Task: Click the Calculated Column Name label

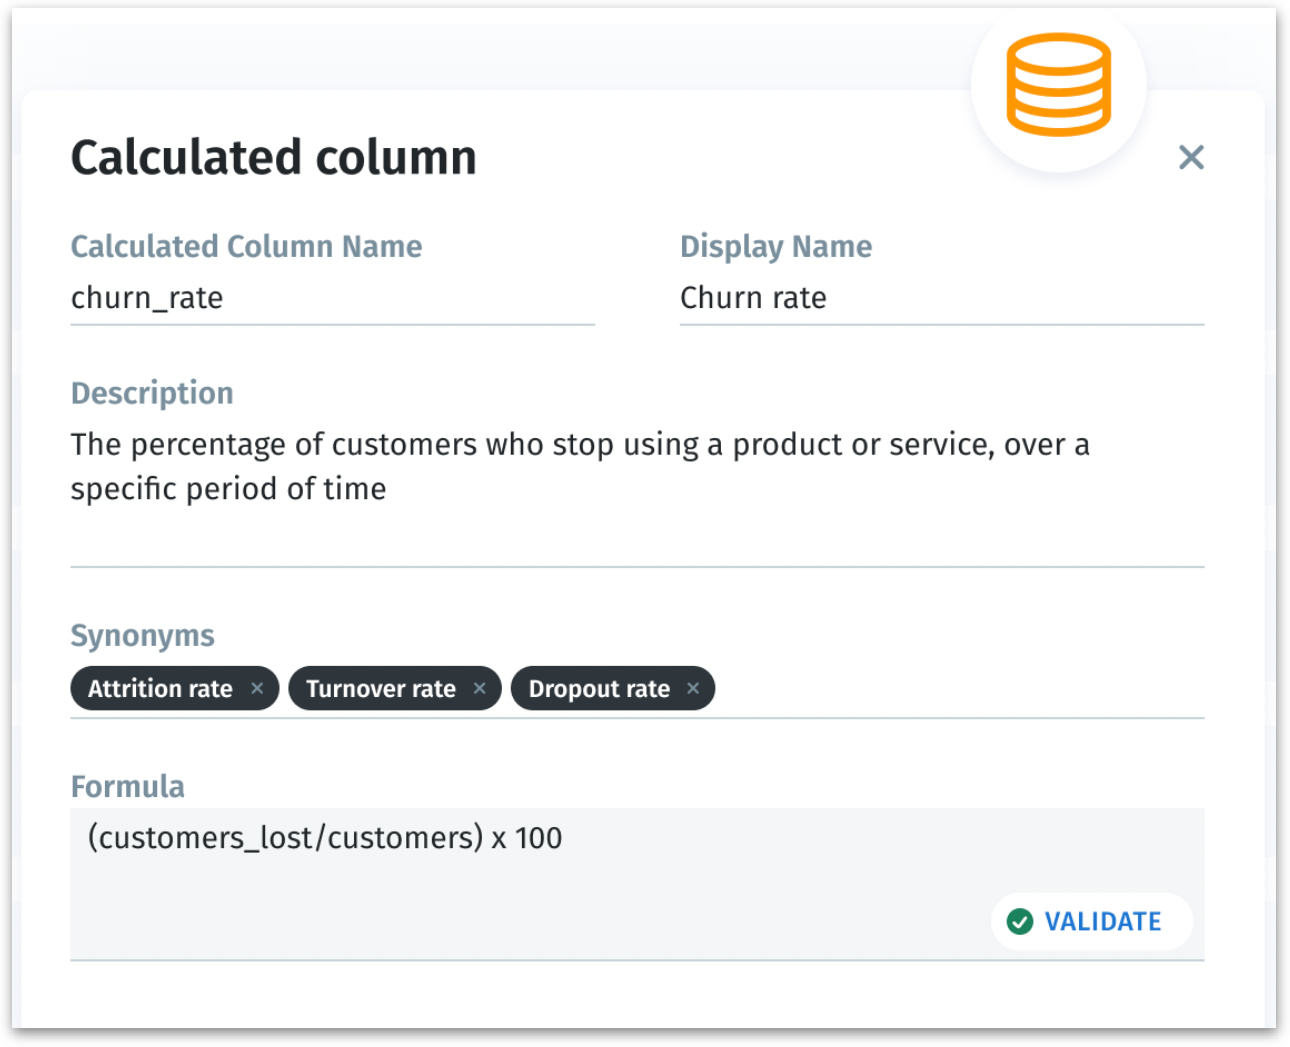Action: click(246, 247)
